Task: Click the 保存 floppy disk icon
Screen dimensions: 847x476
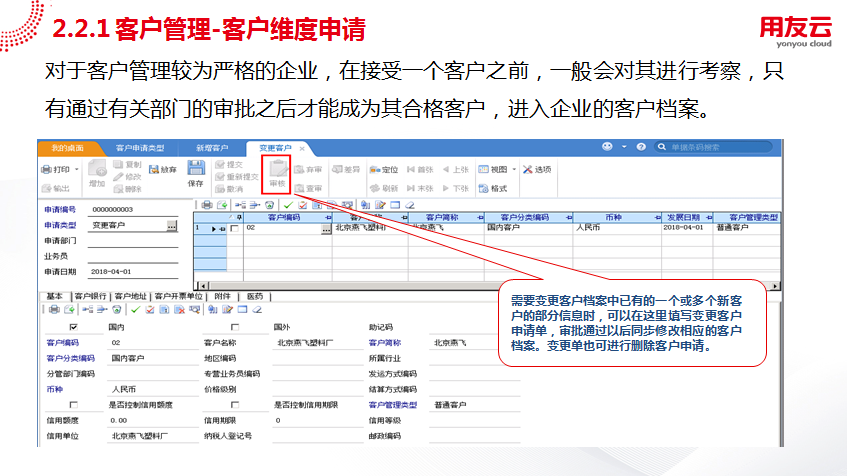Action: 196,167
